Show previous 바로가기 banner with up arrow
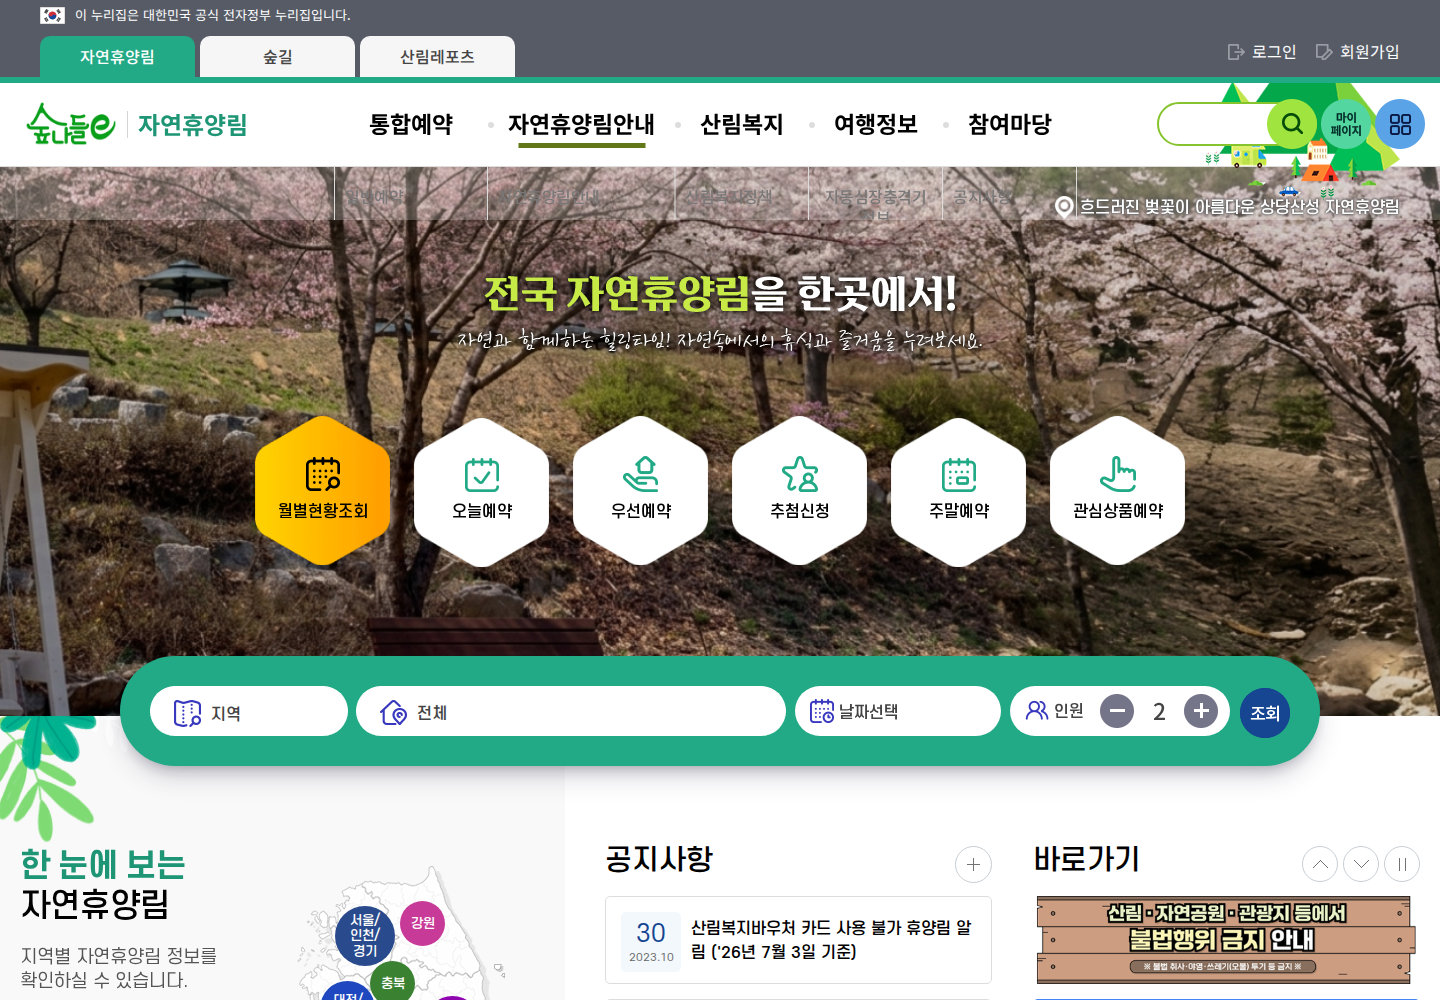1440x1000 pixels. pyautogui.click(x=1320, y=864)
